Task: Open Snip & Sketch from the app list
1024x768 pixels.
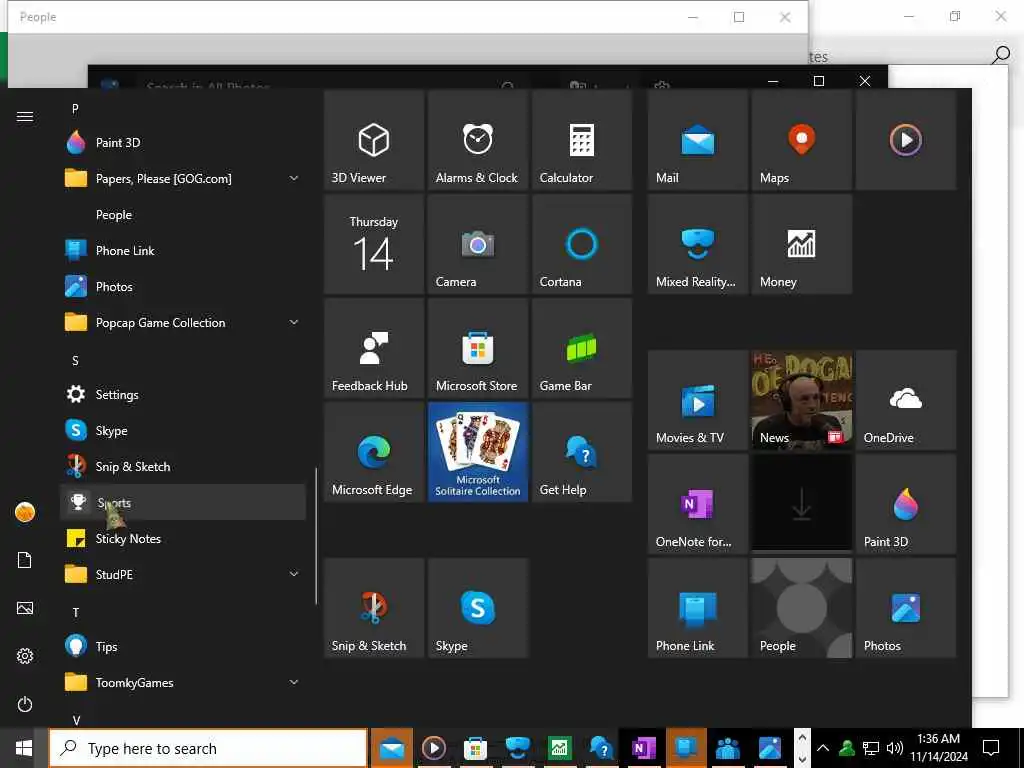Action: [x=182, y=467]
